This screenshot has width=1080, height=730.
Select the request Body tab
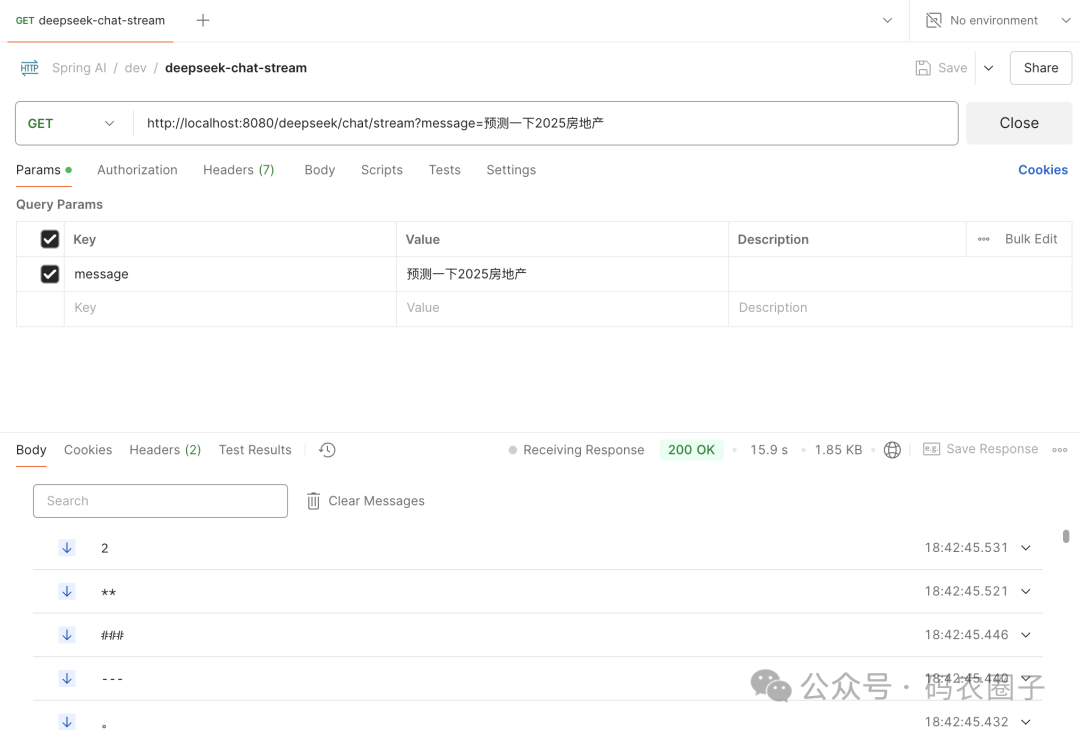tap(320, 169)
